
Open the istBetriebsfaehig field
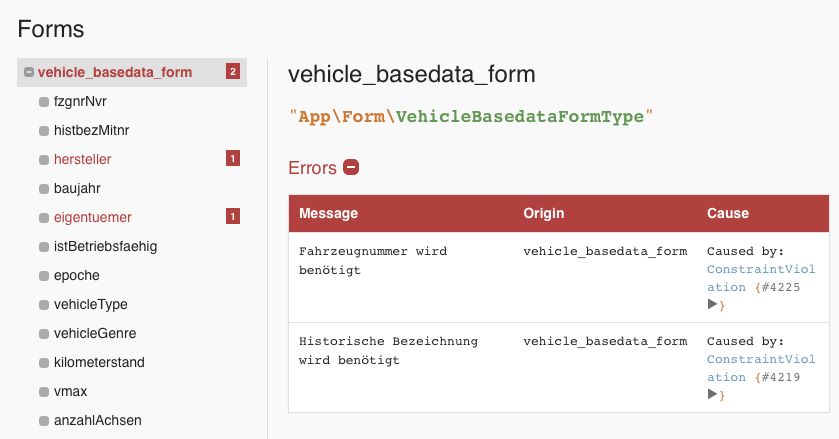[x=105, y=246]
